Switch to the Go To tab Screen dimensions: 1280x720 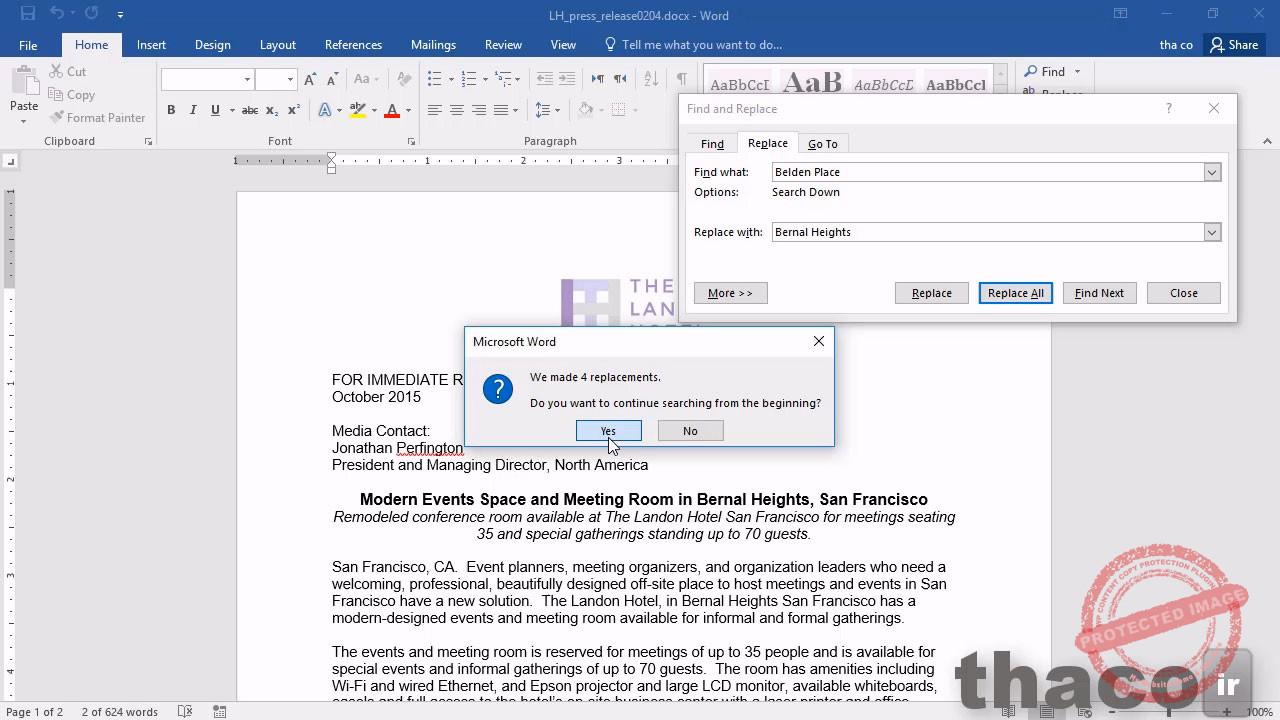point(823,144)
